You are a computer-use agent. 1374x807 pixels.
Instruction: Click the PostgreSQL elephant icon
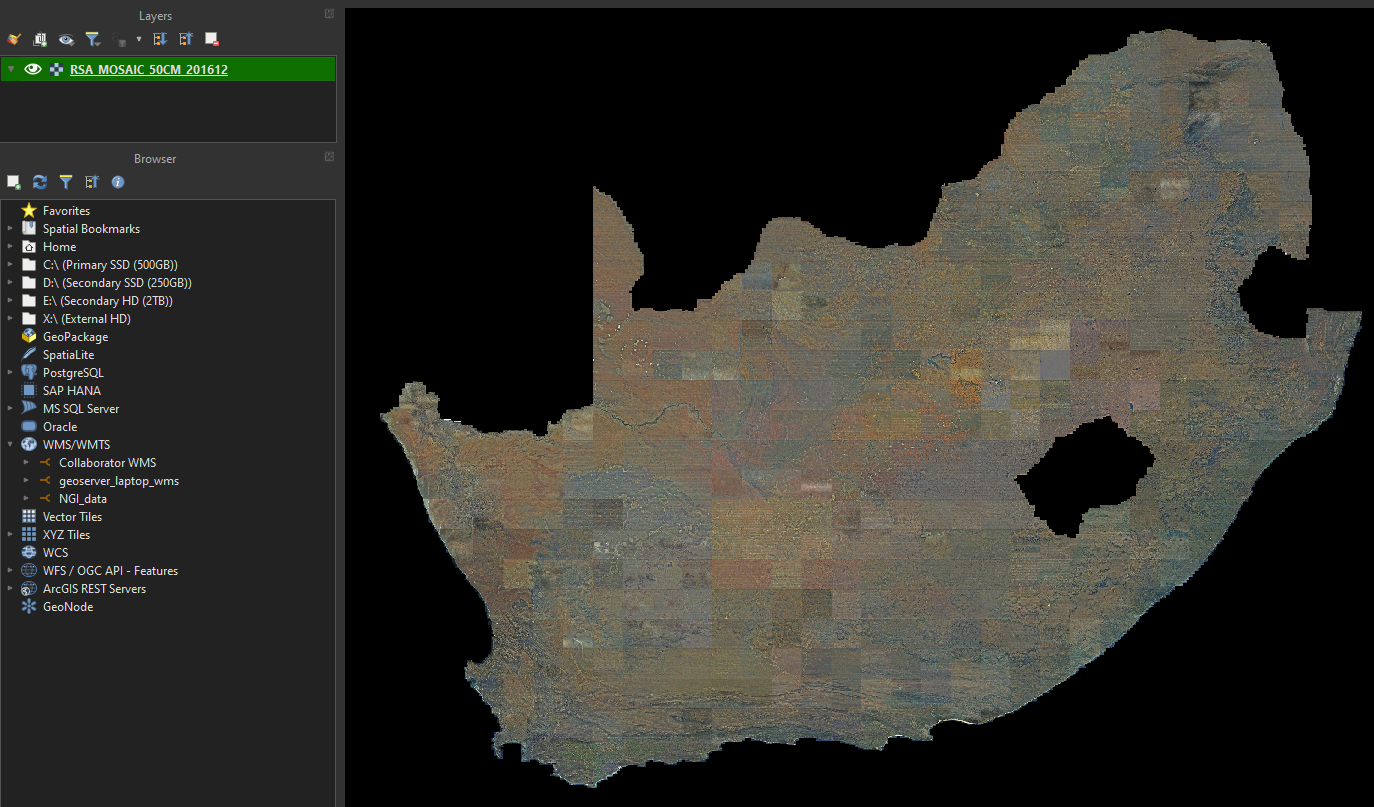(29, 373)
